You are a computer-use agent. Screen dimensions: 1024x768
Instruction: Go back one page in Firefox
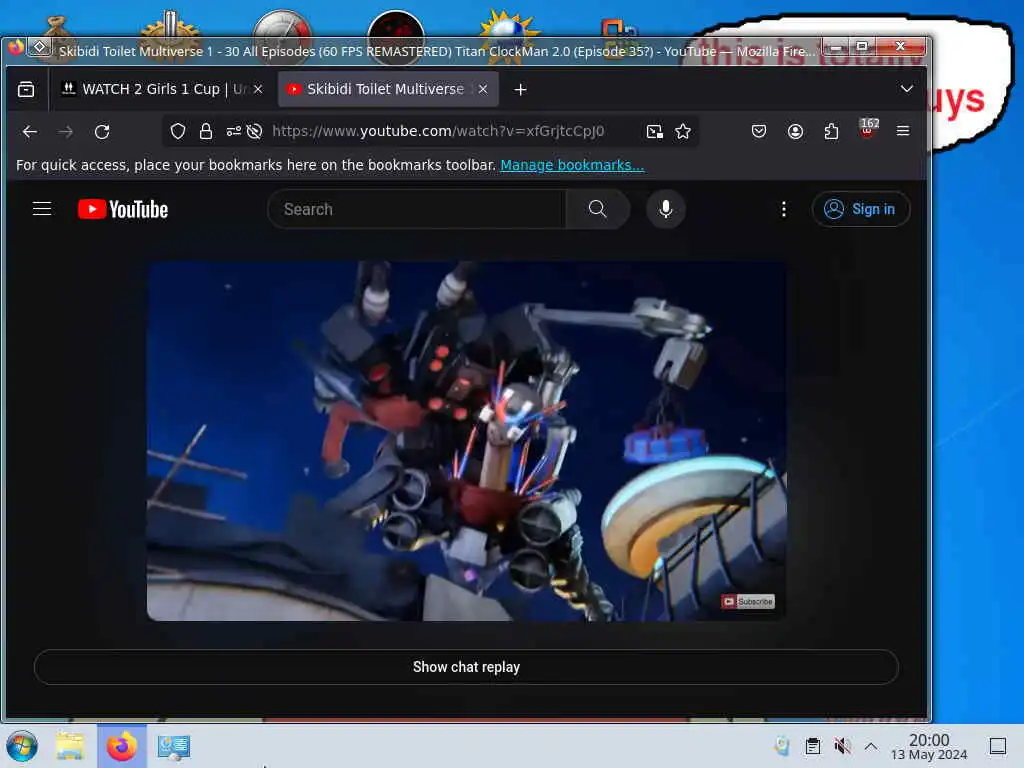point(29,132)
